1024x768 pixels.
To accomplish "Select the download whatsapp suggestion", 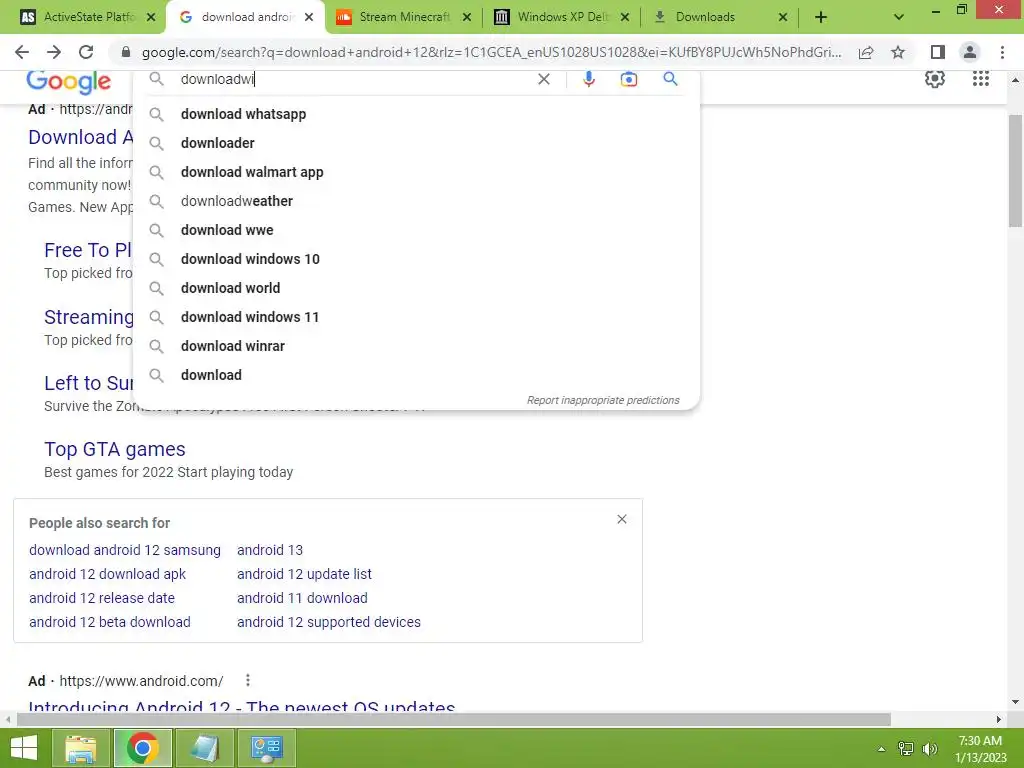I will [x=417, y=114].
